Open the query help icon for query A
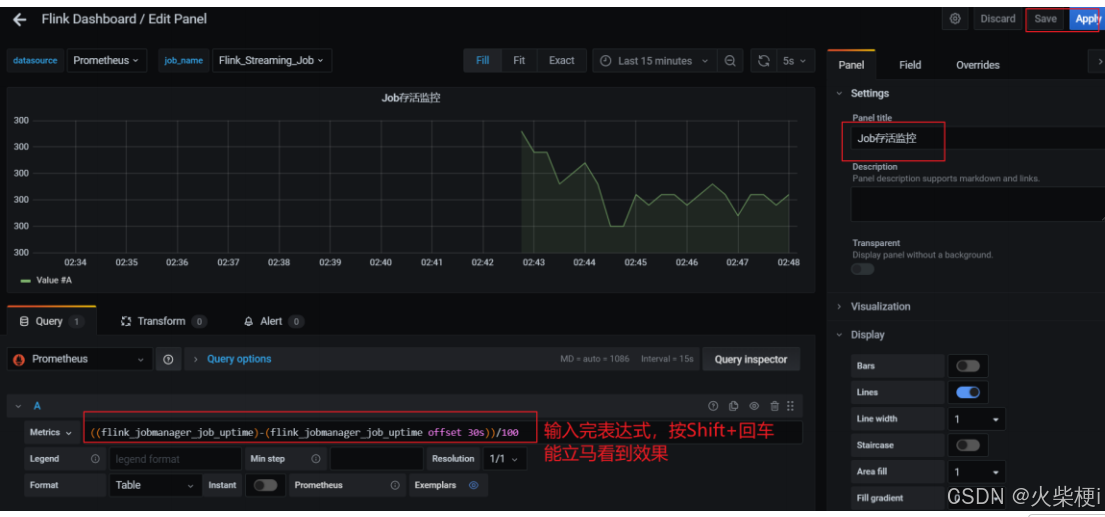The image size is (1105, 517). pos(712,406)
